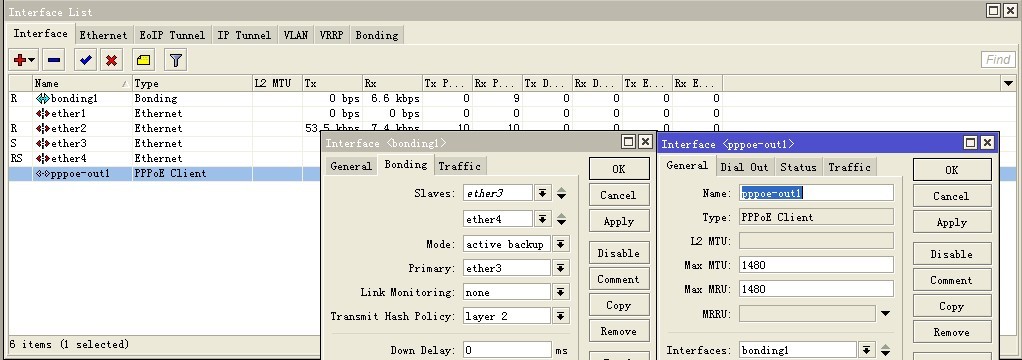The image size is (1022, 360).
Task: Click the Max MTU field
Action: (x=816, y=265)
